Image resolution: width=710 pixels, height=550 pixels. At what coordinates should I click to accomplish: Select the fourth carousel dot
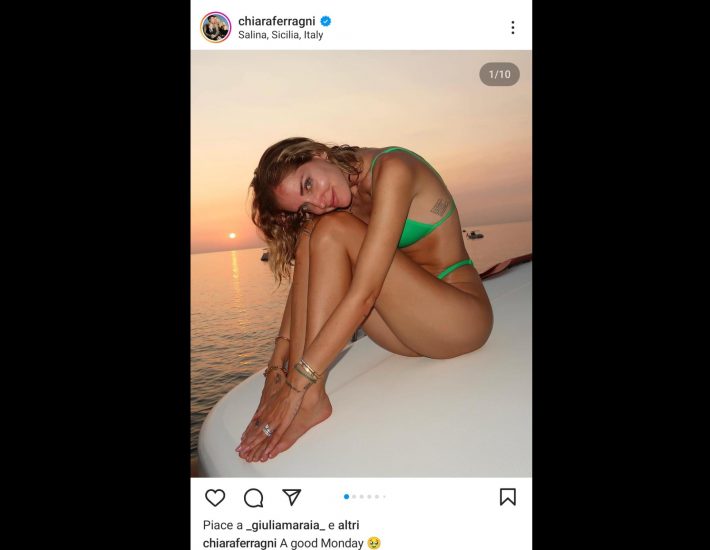369,497
